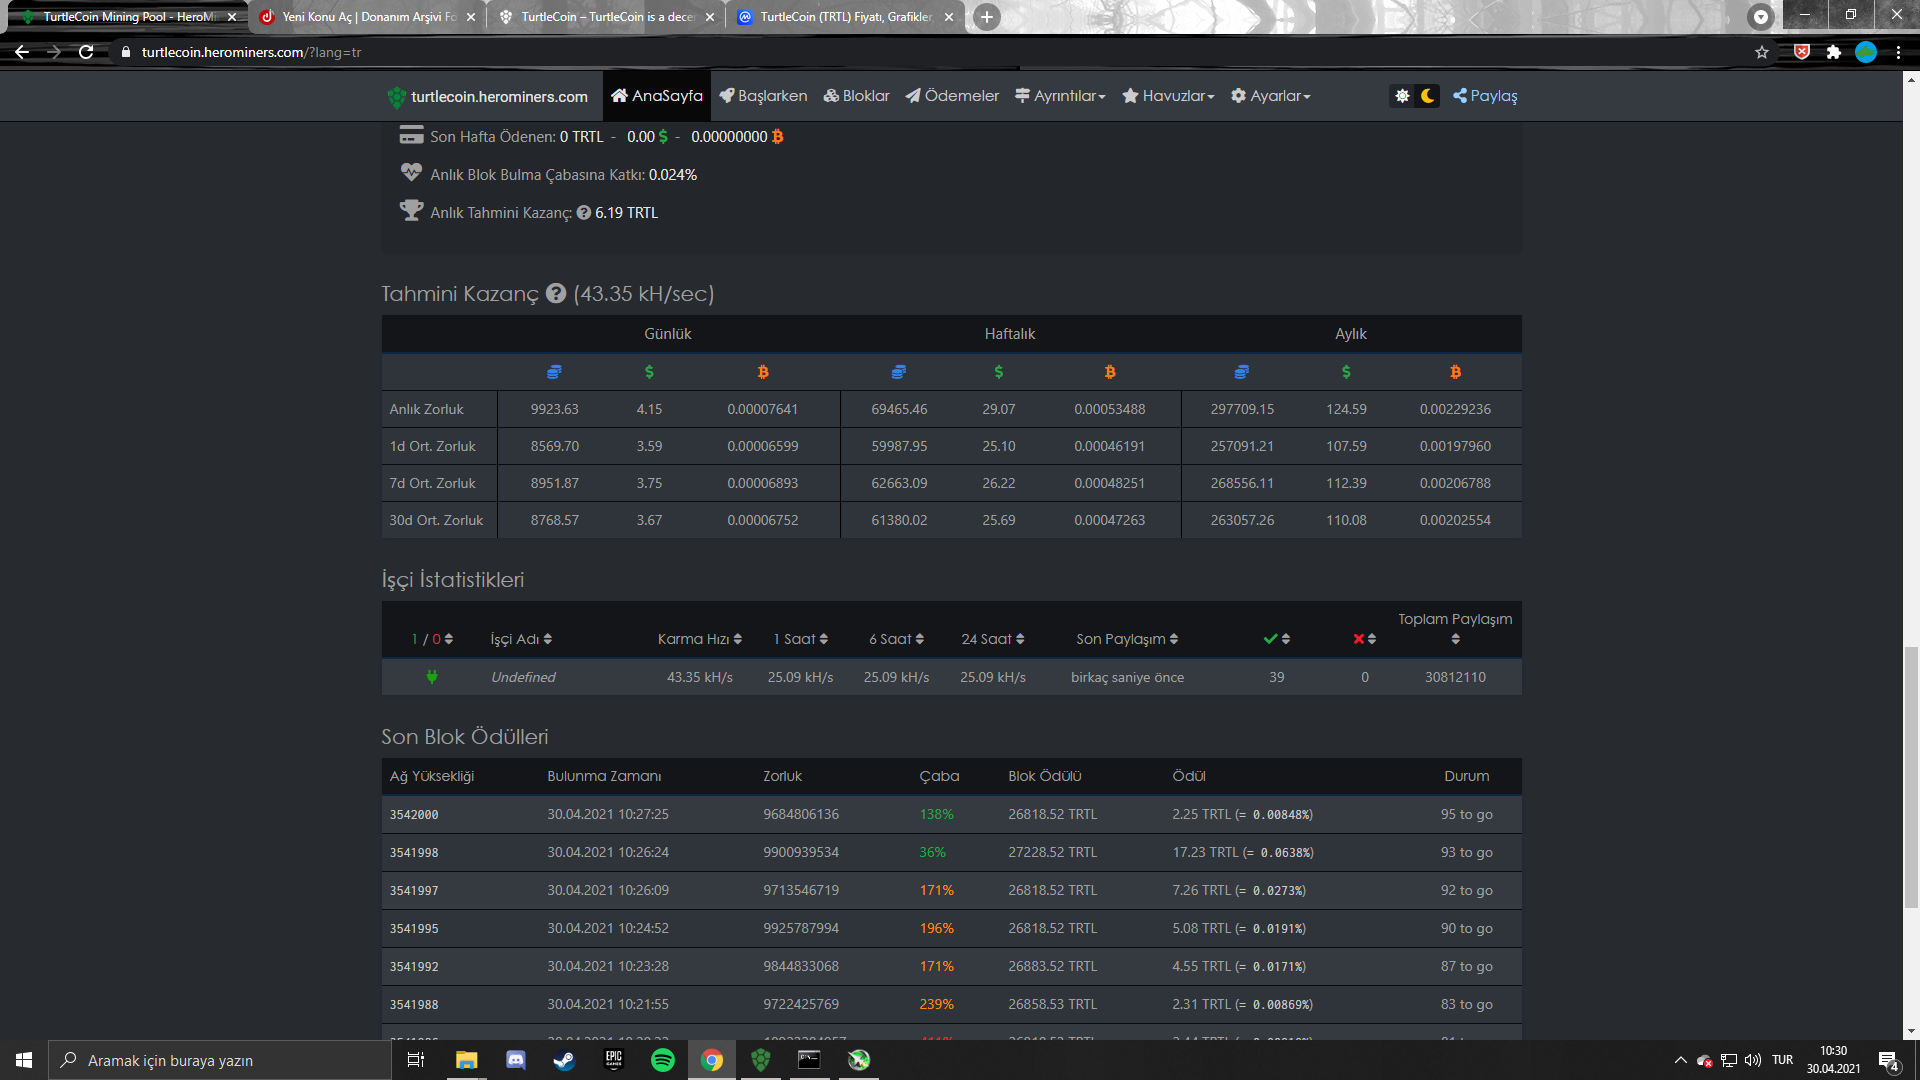Bookmark this page with star icon
1920x1080 pixels.
click(1762, 52)
